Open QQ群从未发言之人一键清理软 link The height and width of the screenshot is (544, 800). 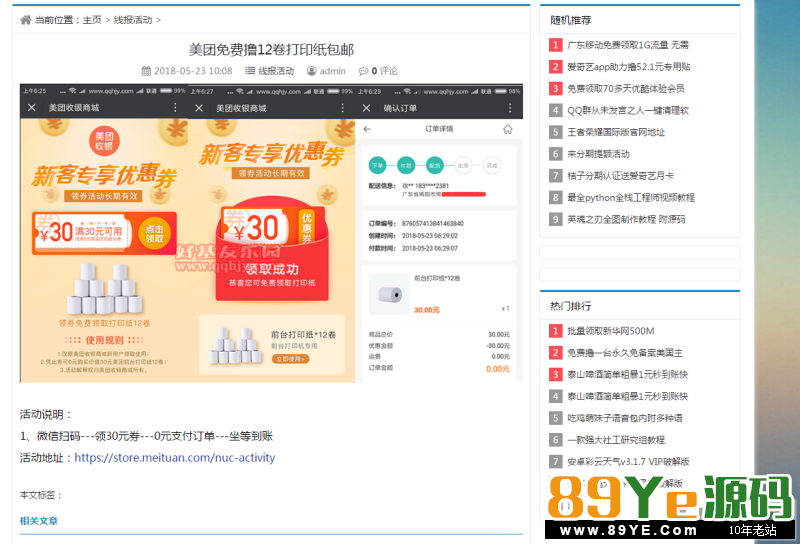(628, 110)
